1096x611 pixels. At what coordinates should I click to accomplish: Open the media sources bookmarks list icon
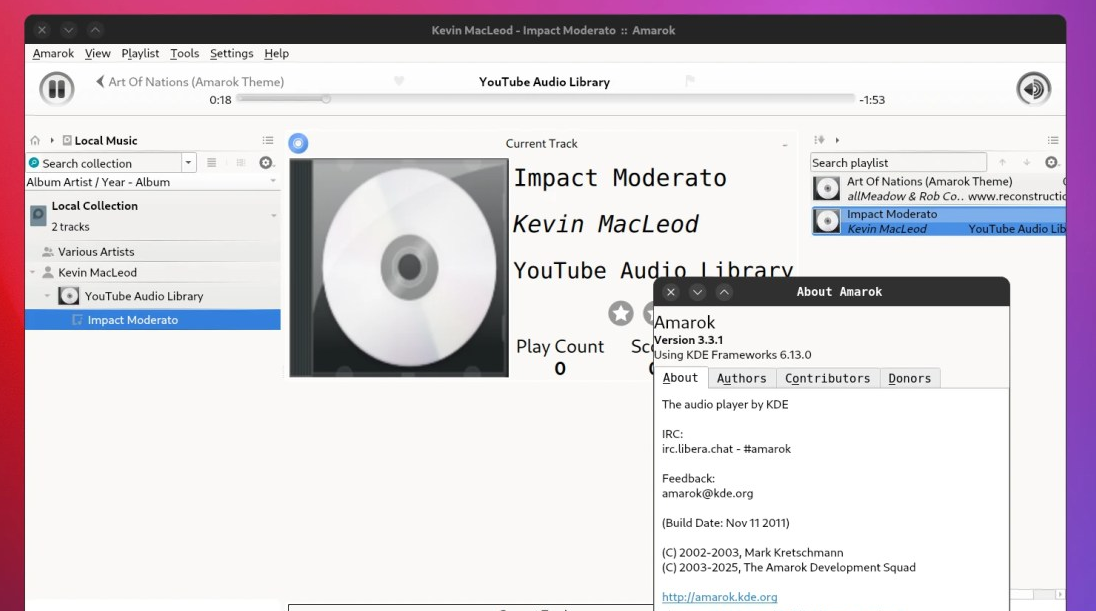pos(268,141)
